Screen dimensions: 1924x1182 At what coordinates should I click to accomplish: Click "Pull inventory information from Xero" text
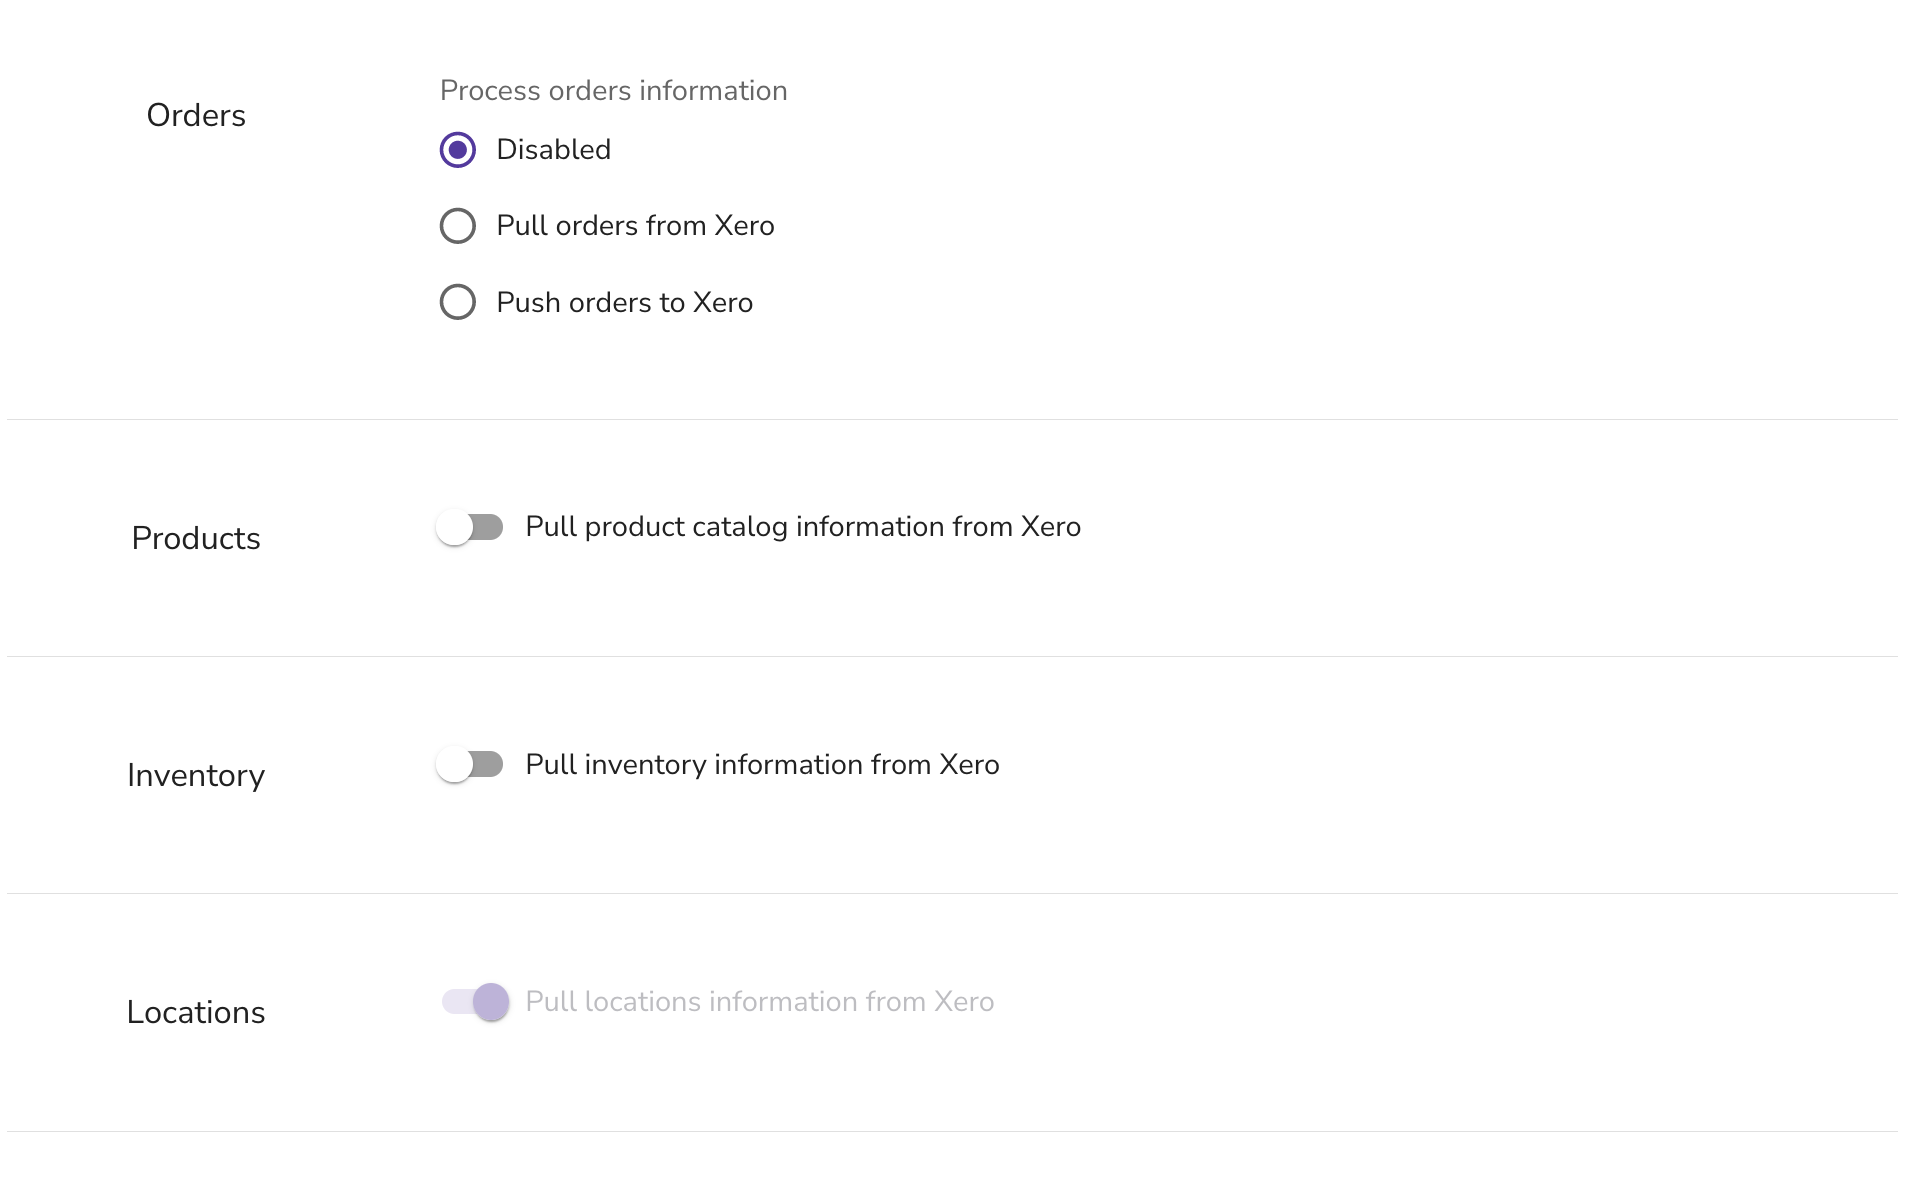[762, 765]
